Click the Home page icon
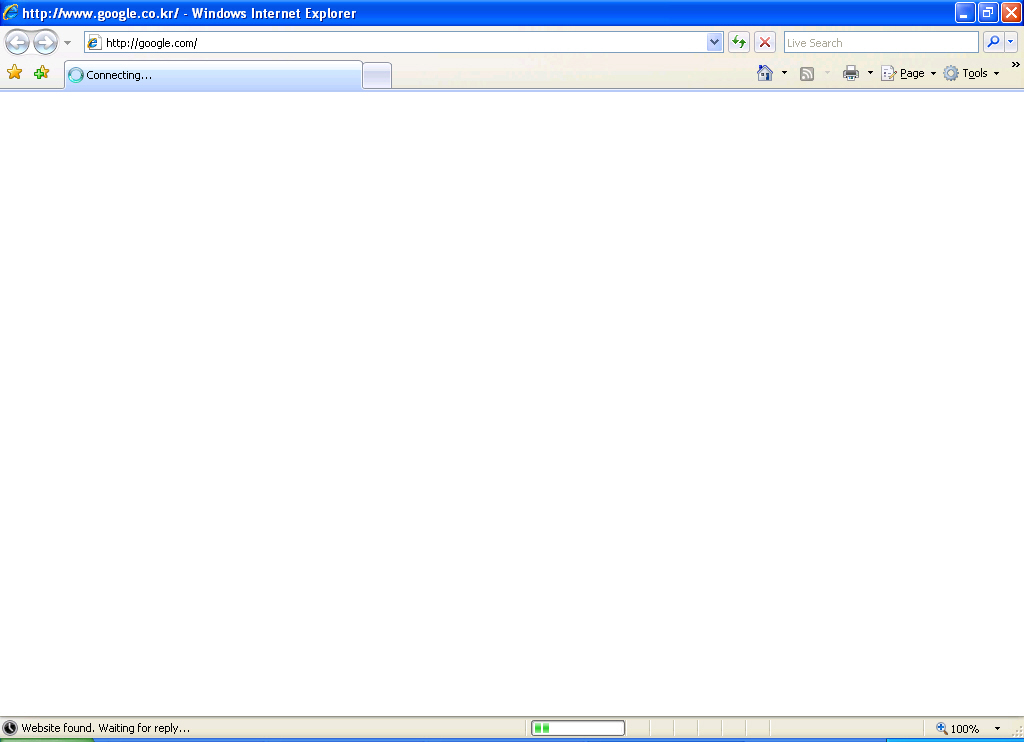Screen dimensions: 1024x742 765,73
